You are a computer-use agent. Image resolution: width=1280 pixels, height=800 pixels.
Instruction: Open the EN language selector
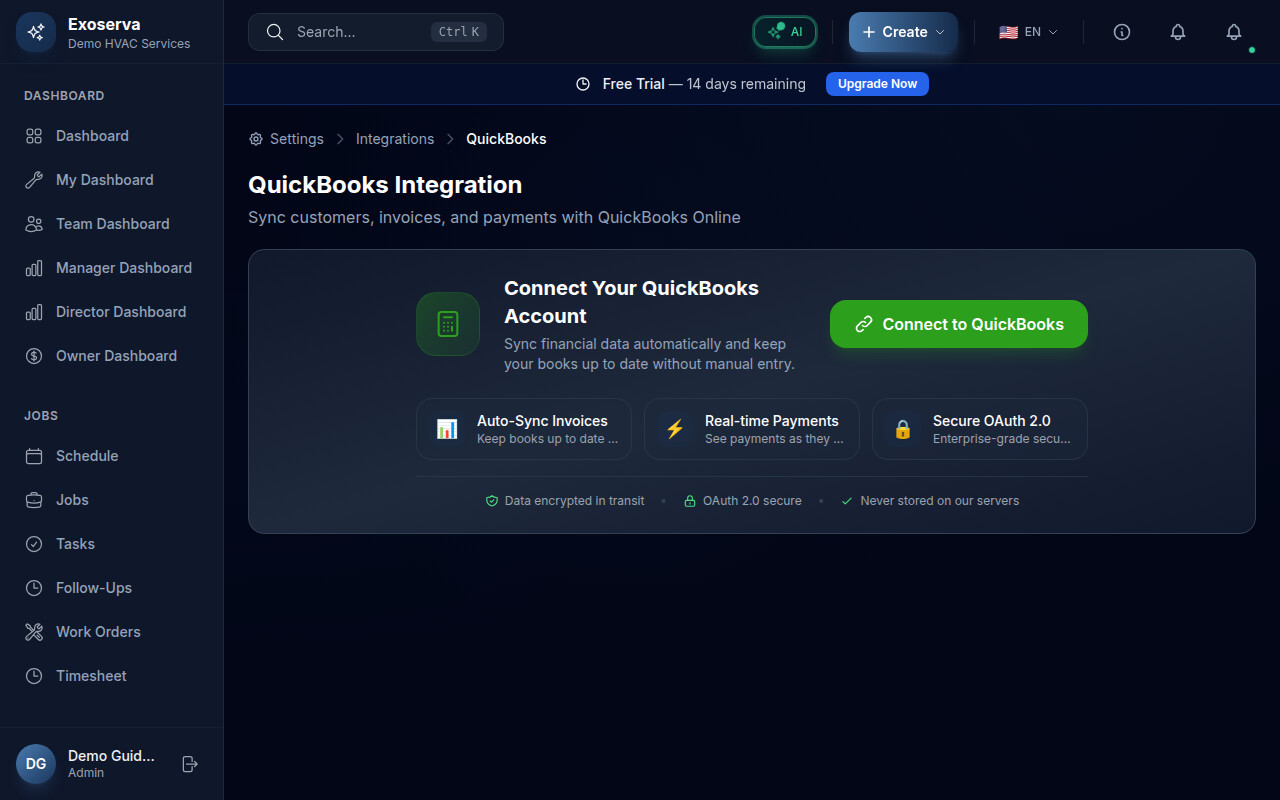1028,32
